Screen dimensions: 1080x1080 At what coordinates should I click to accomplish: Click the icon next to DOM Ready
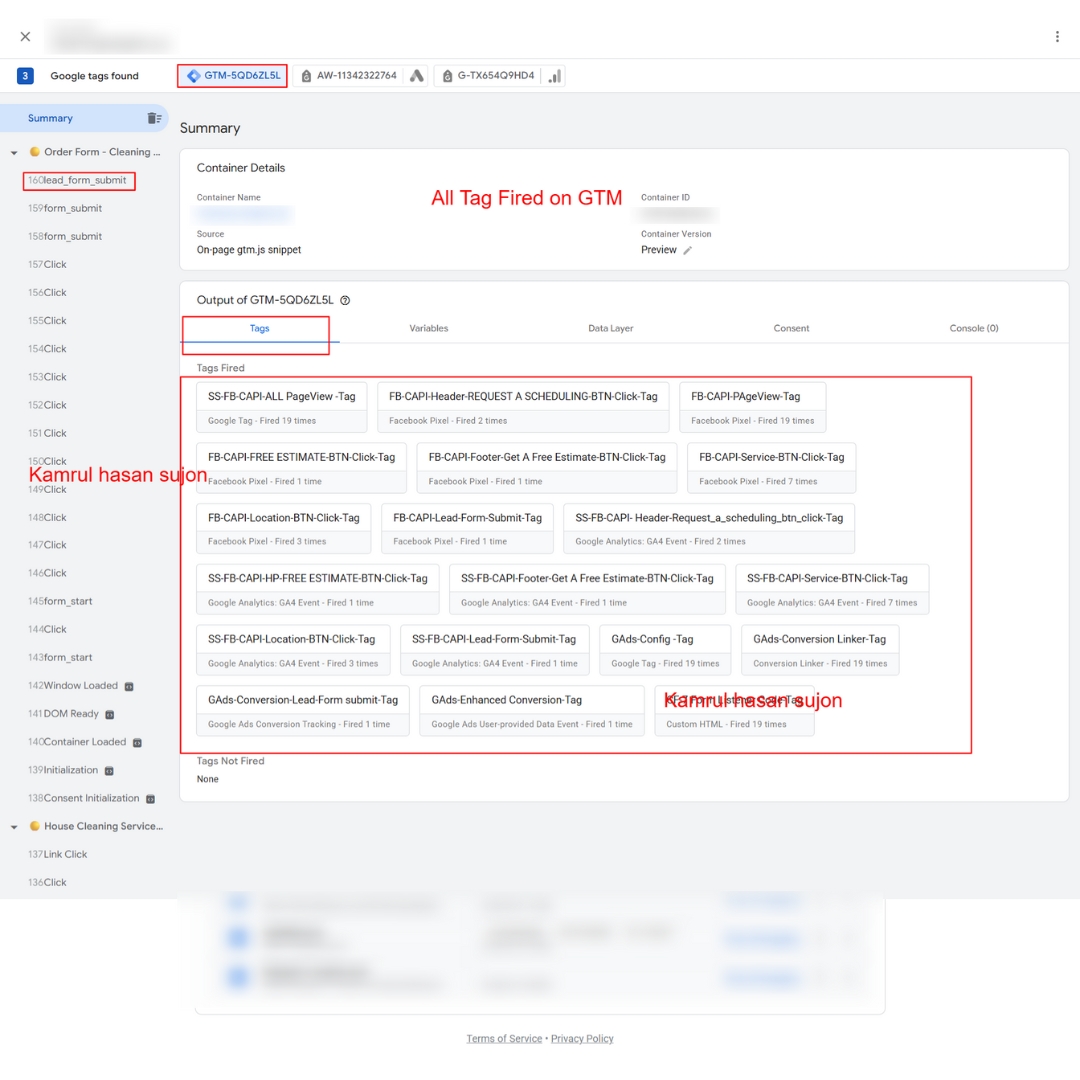point(110,715)
